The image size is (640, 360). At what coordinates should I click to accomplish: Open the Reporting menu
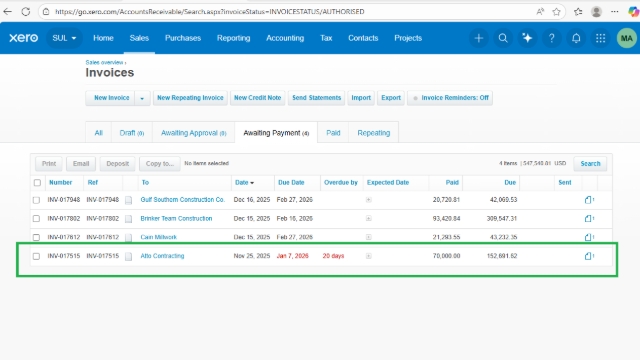coord(233,38)
